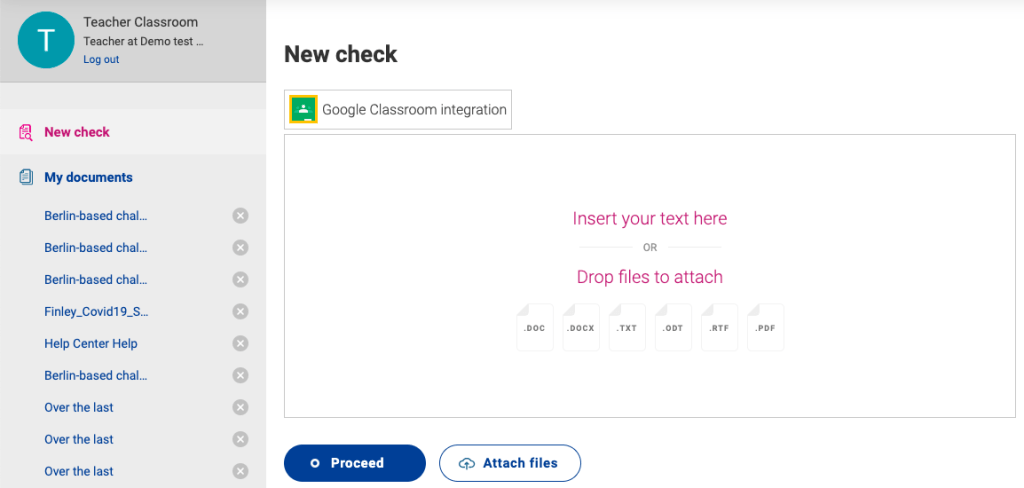The width and height of the screenshot is (1024, 488).
Task: Select the .PDF file type icon
Action: [x=765, y=327]
